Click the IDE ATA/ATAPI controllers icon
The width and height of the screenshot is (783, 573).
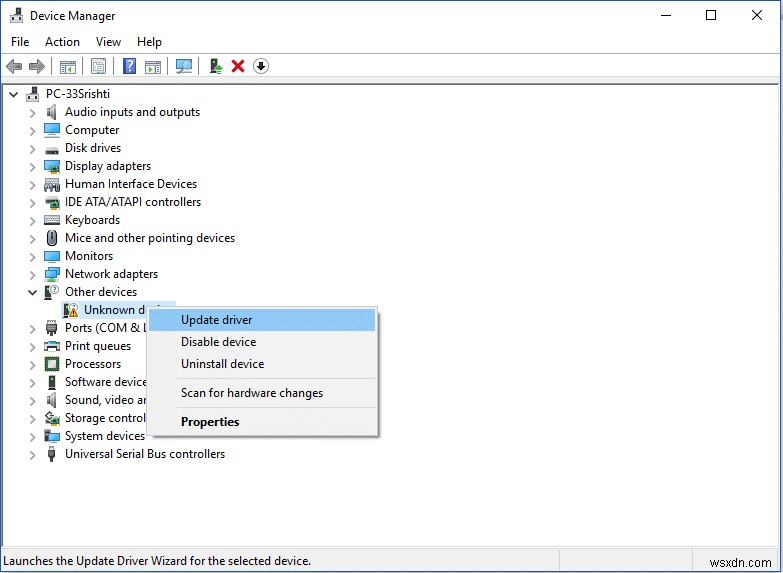coord(52,202)
